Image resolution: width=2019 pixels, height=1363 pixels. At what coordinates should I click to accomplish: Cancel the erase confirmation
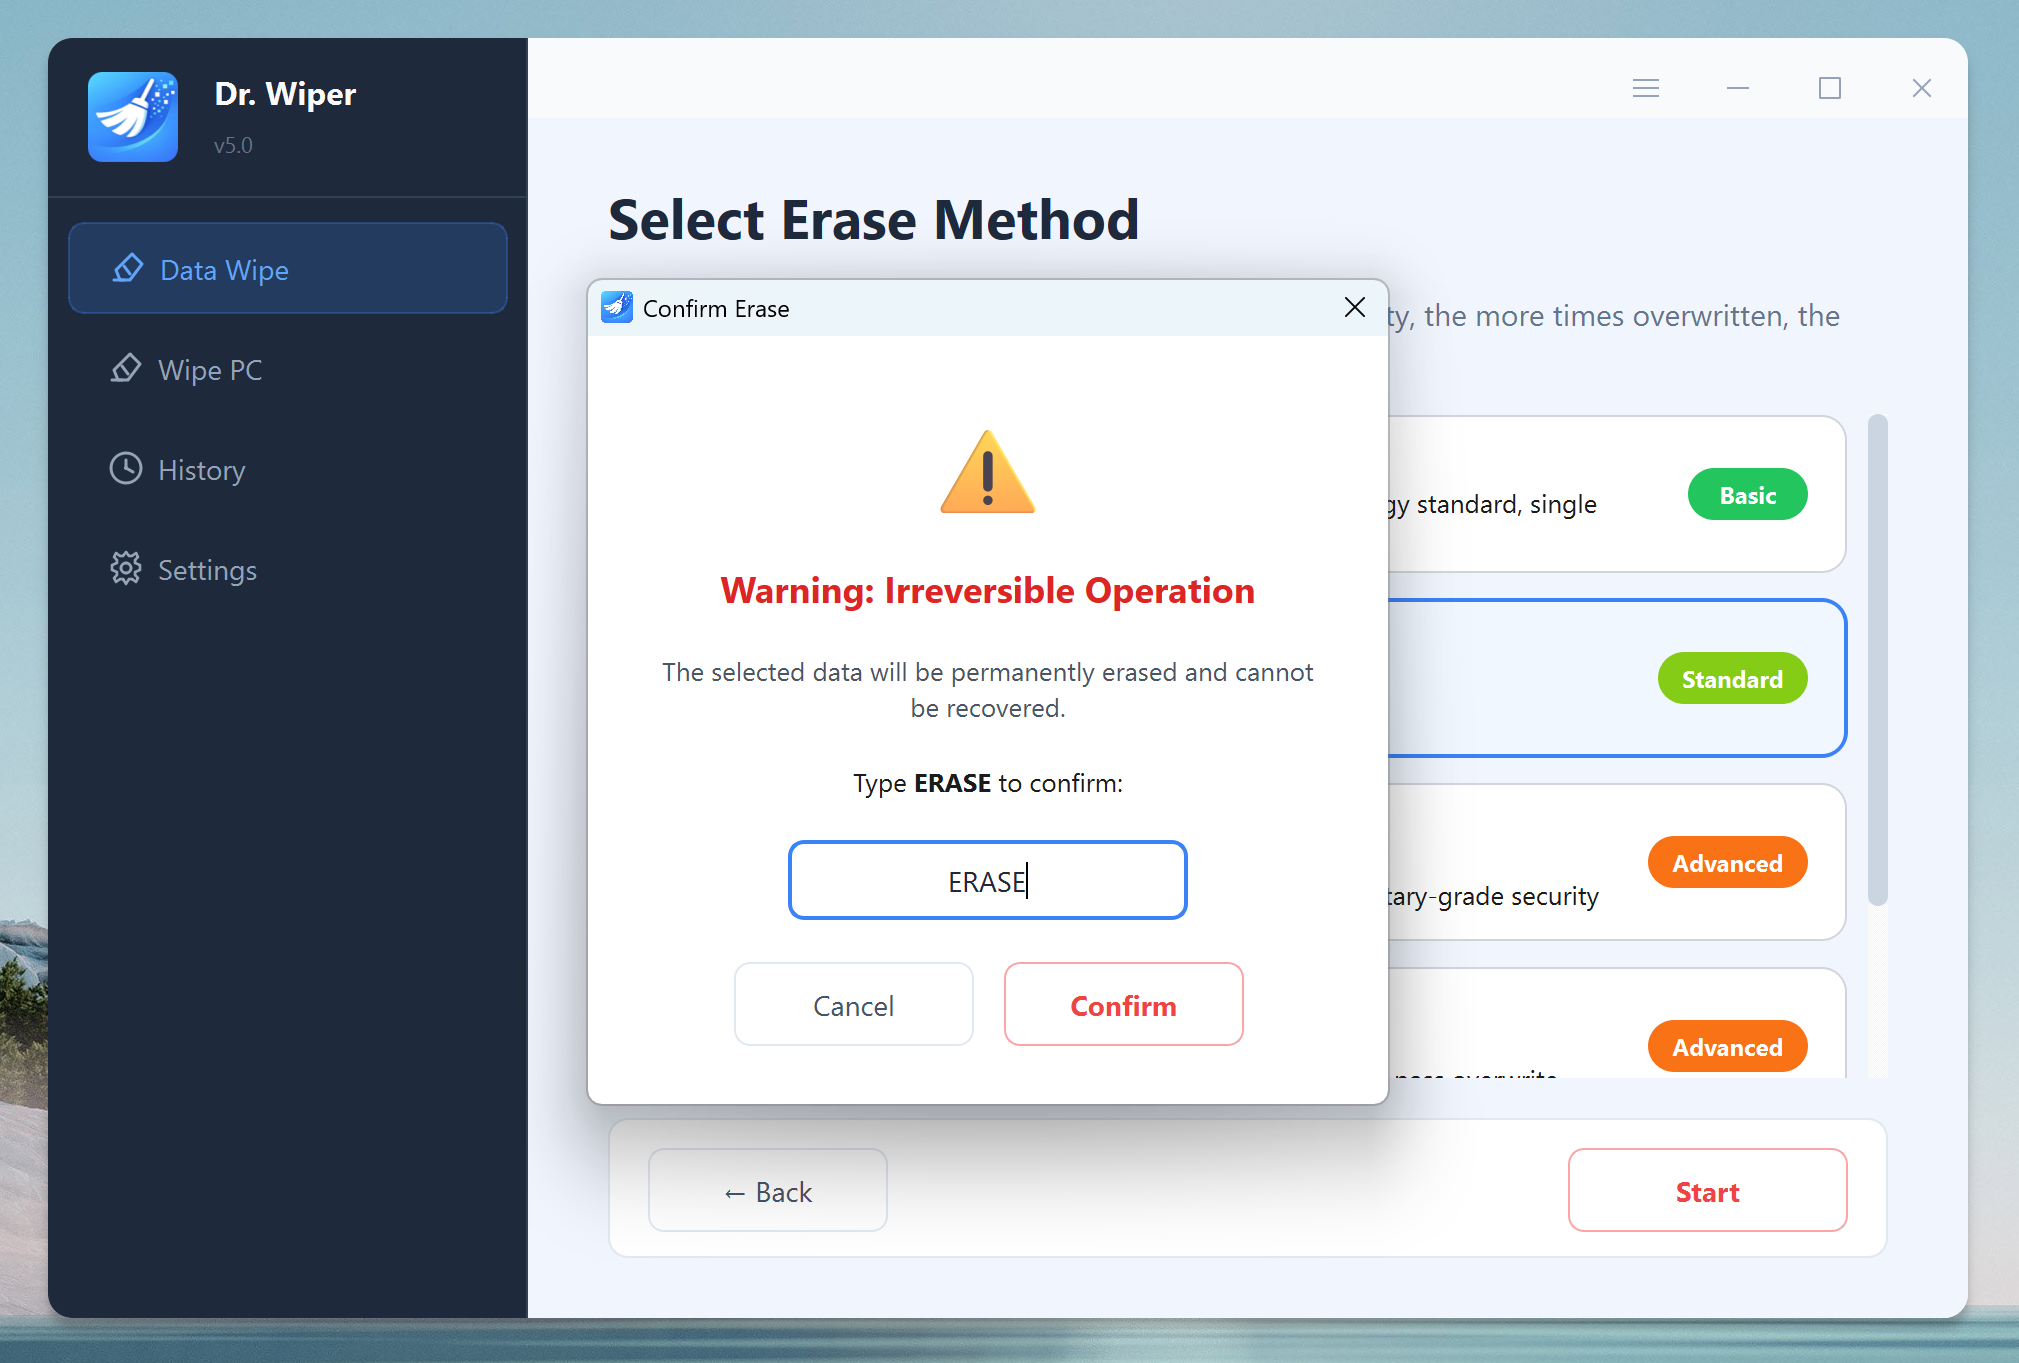[854, 1005]
